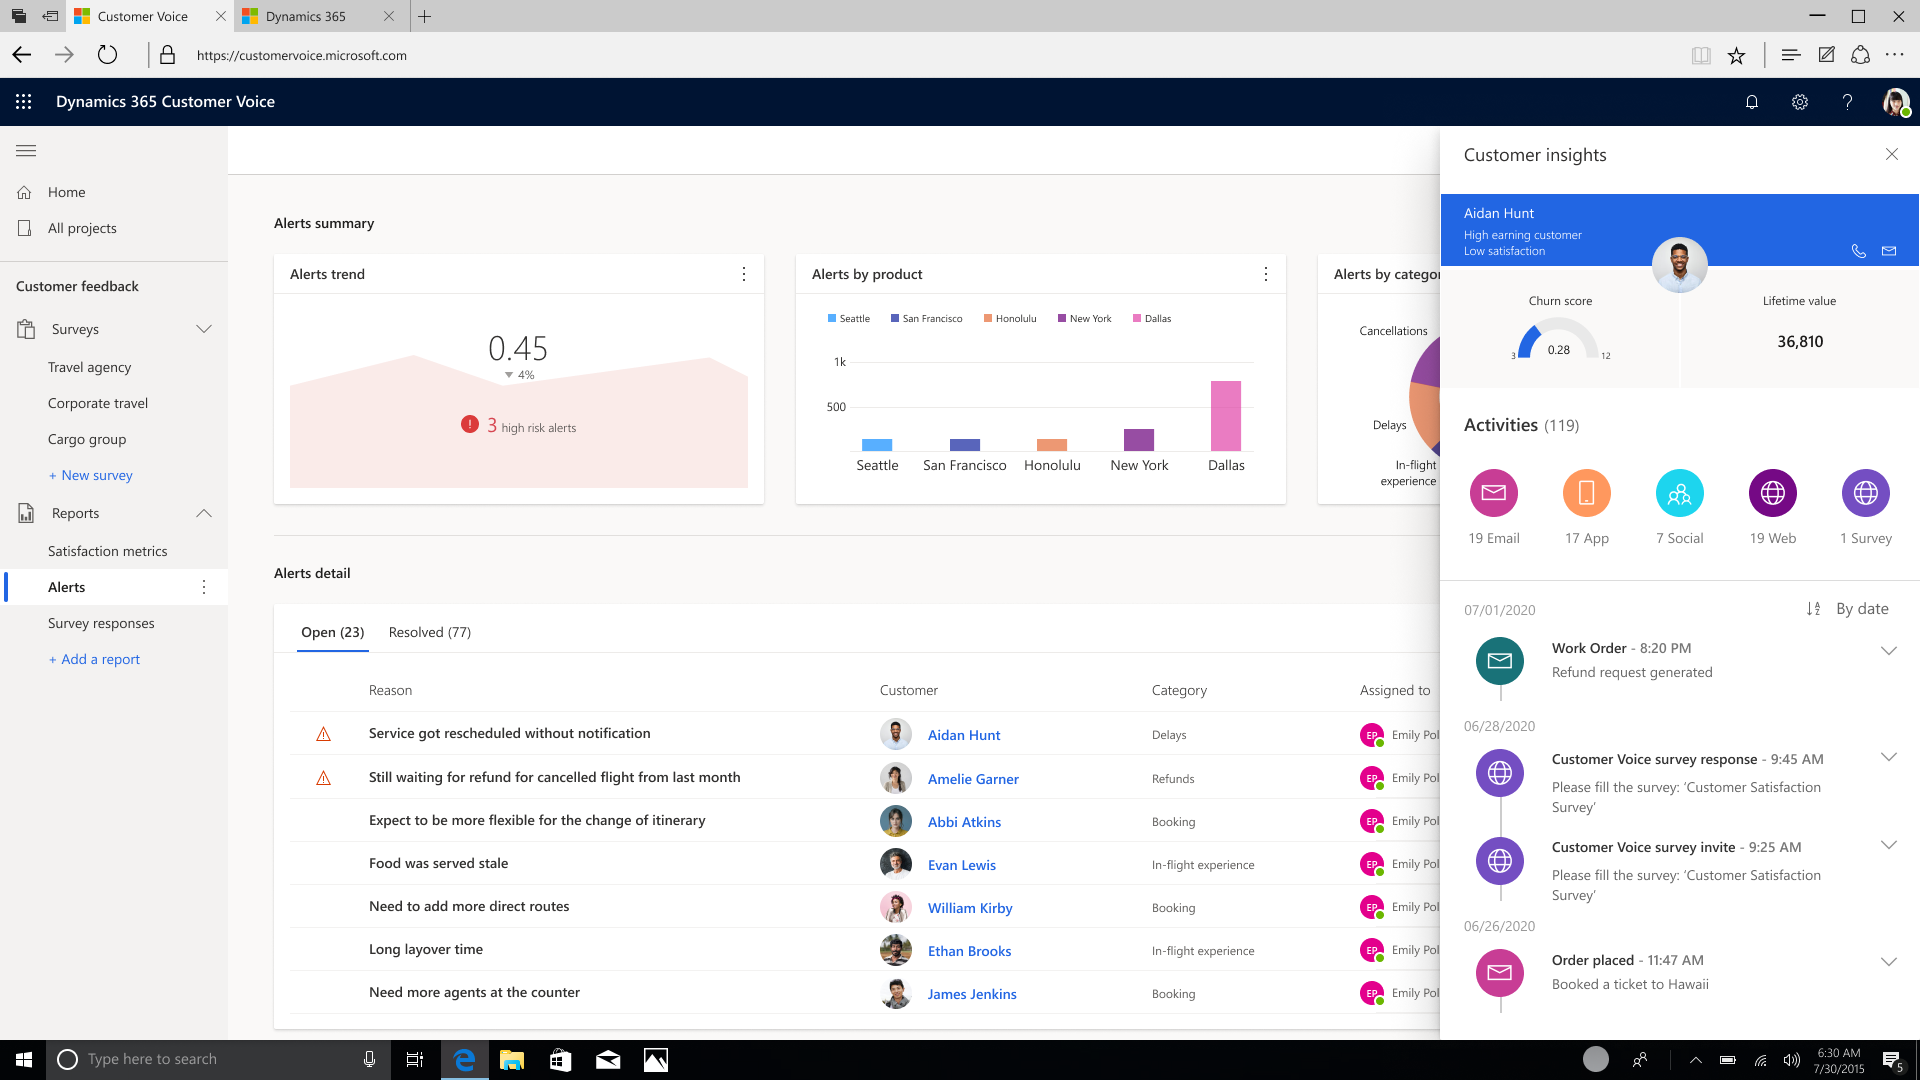Expand the Customer Voice survey invite entry

pos(1890,845)
